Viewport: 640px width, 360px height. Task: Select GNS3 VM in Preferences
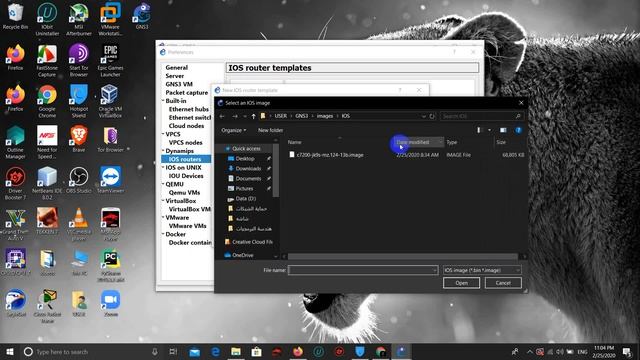pyautogui.click(x=179, y=84)
